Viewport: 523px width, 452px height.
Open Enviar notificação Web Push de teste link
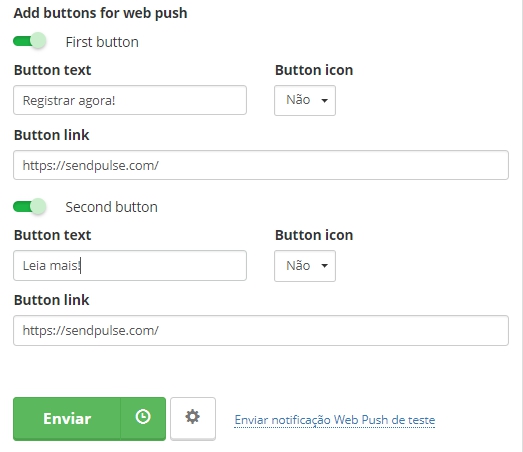pyautogui.click(x=335, y=420)
